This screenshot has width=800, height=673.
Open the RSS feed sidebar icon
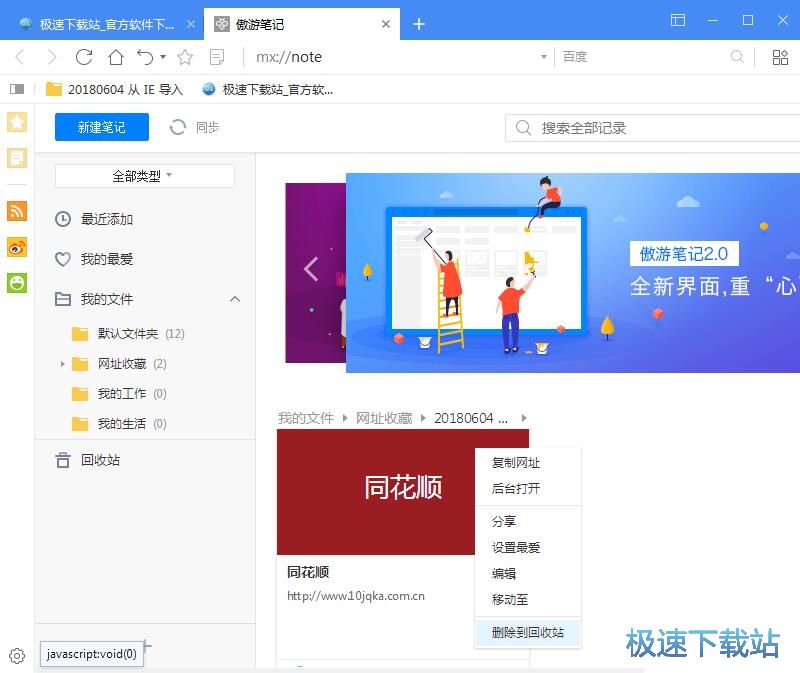(x=17, y=211)
